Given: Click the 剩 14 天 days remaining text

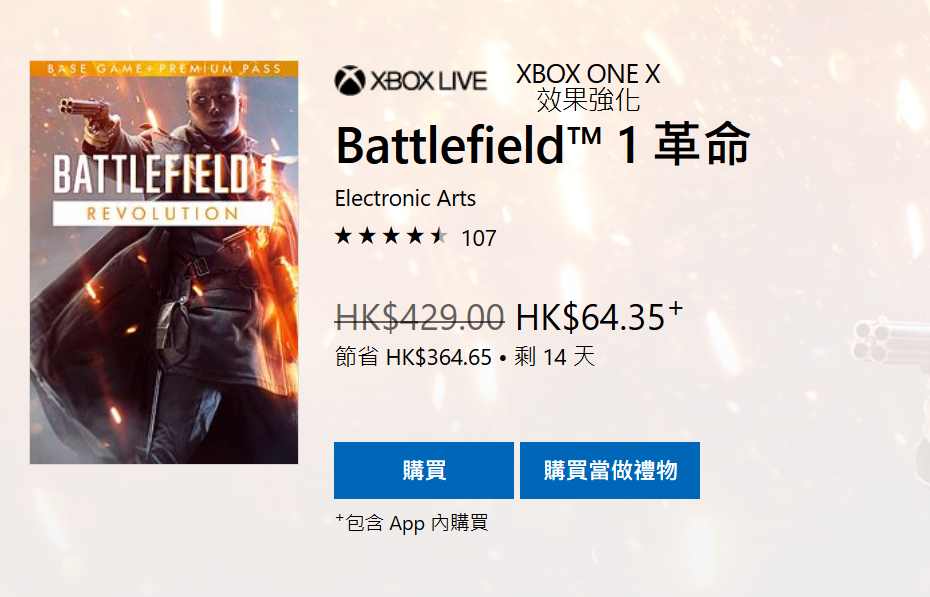Looking at the screenshot, I should (555, 357).
